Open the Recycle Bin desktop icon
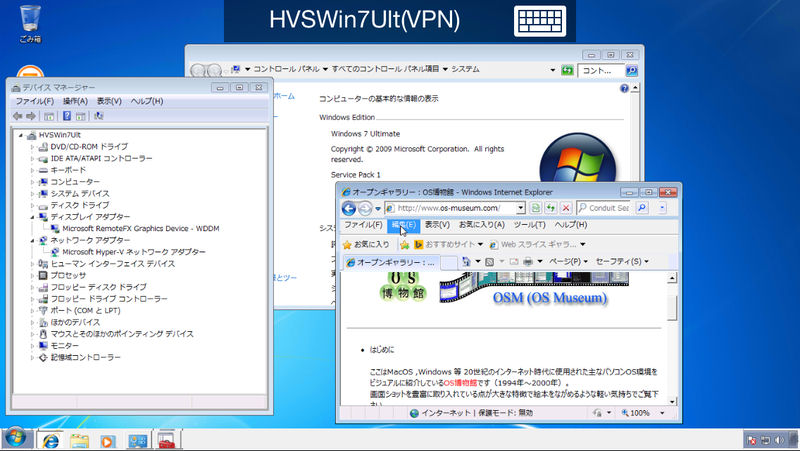 coord(30,23)
